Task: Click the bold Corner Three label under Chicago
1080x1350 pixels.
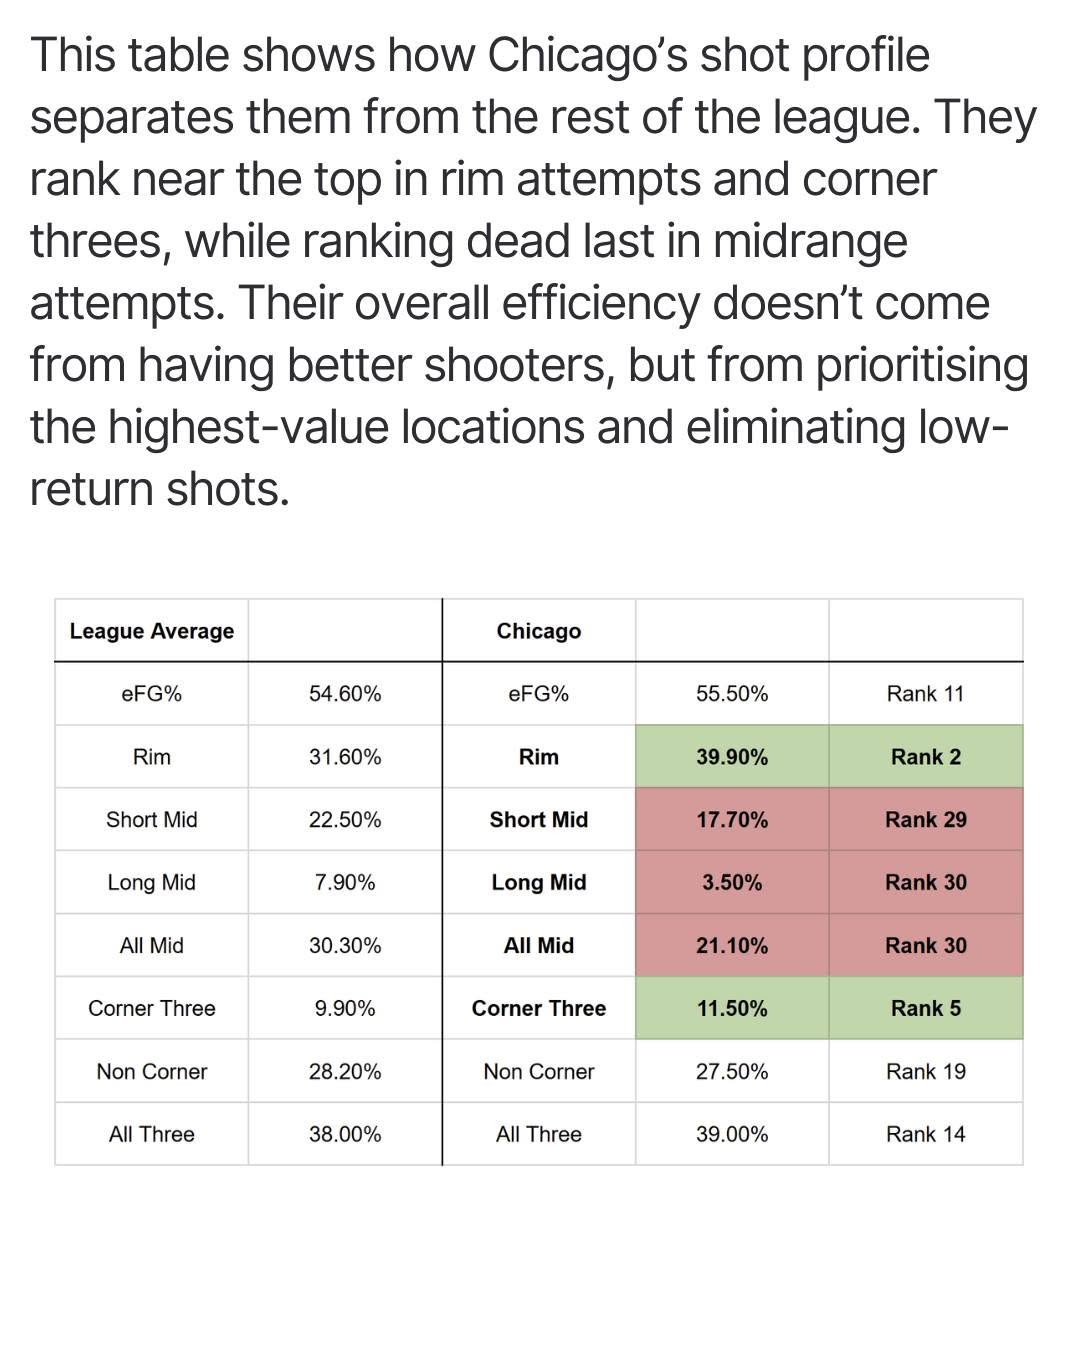Action: point(539,1009)
